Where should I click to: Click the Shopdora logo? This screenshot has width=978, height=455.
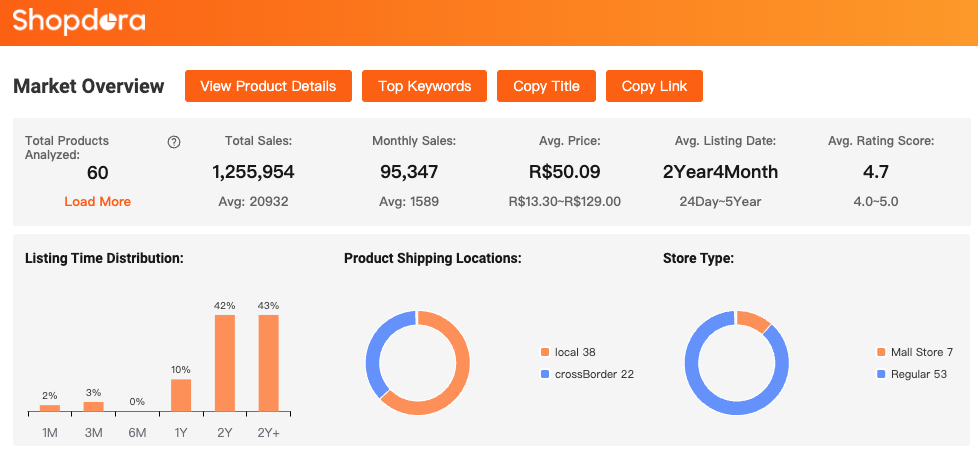coord(79,21)
